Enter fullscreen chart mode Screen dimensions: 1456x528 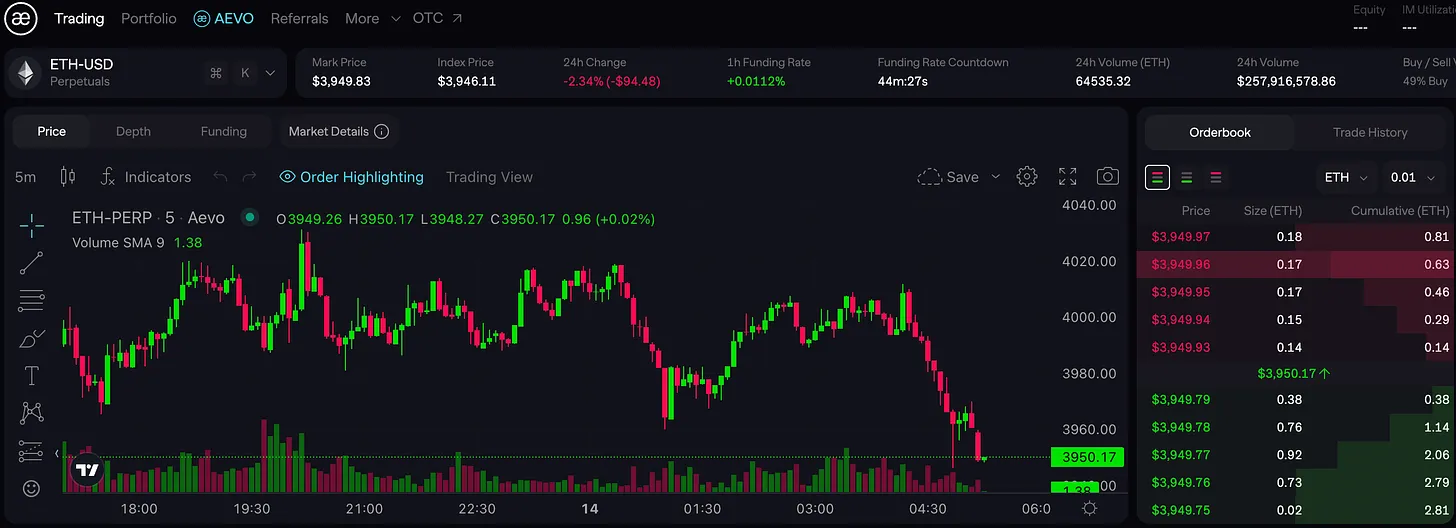[1067, 177]
